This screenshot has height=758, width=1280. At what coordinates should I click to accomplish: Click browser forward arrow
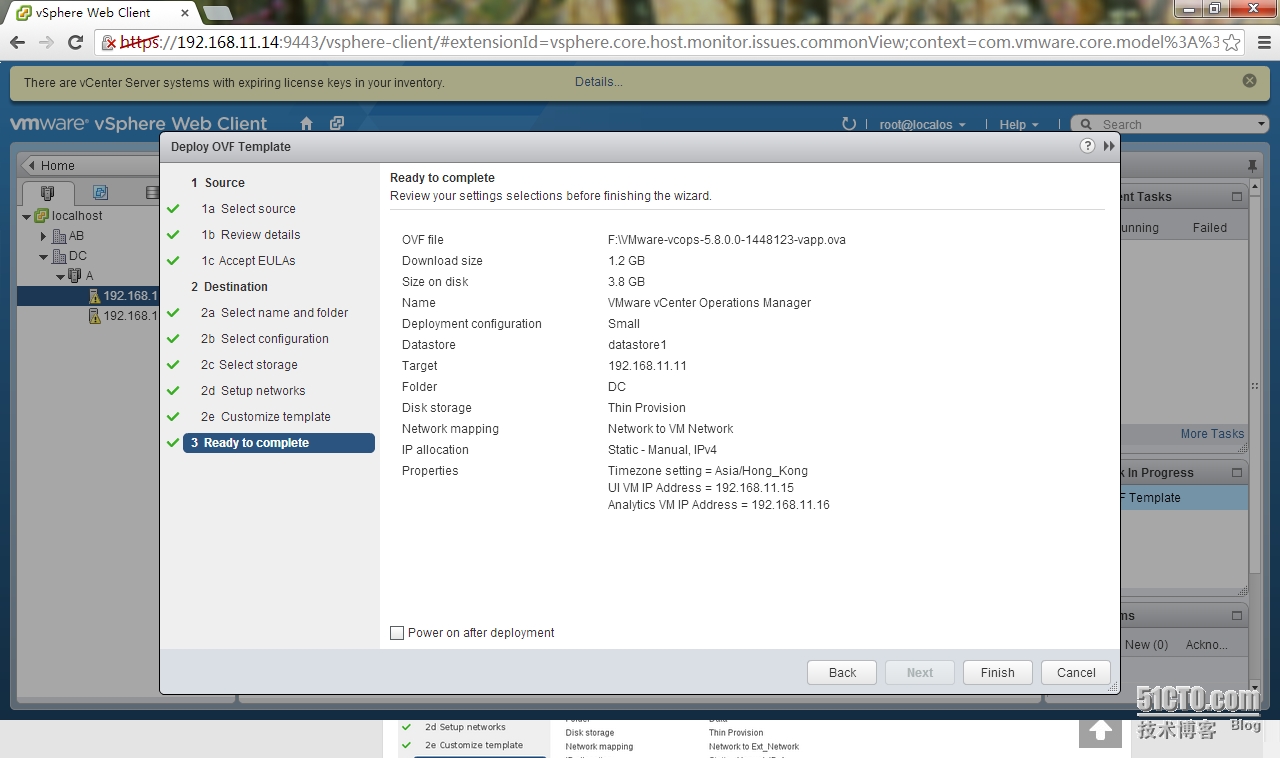click(46, 42)
